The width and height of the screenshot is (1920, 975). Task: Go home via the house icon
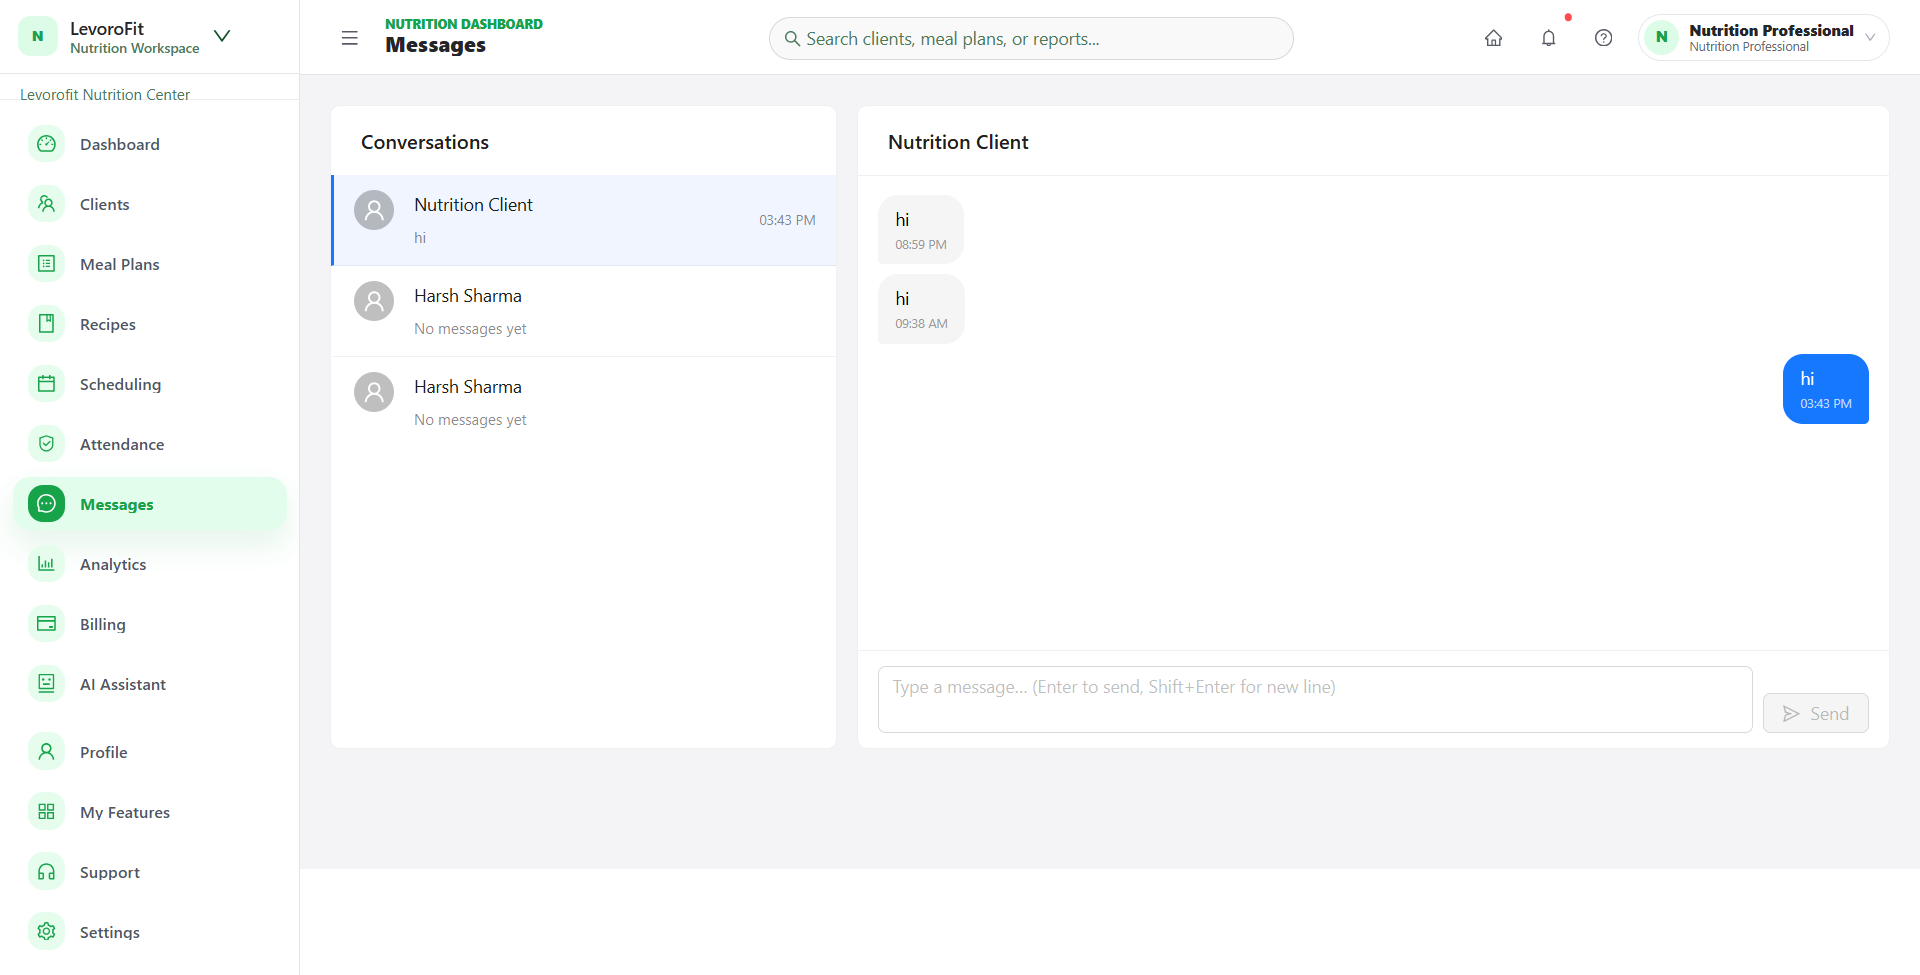(x=1493, y=38)
